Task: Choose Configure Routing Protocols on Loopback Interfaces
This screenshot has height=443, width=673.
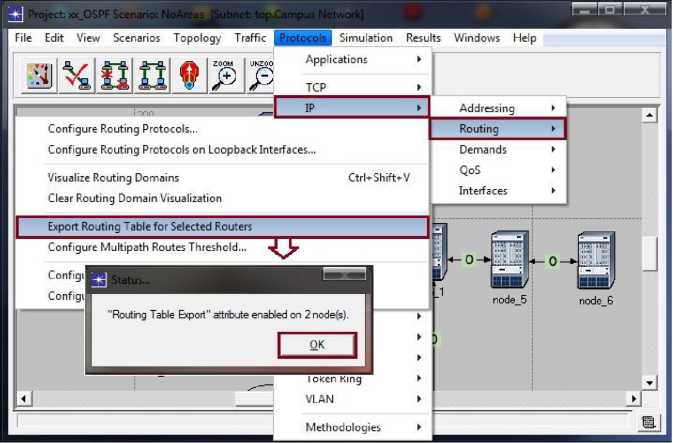Action: pos(222,149)
